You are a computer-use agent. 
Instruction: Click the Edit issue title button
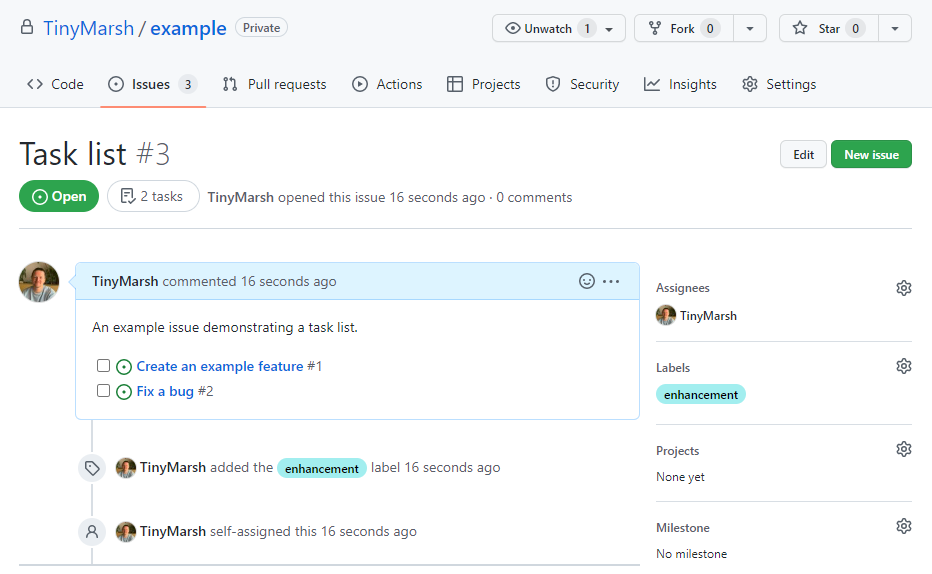[x=803, y=154]
